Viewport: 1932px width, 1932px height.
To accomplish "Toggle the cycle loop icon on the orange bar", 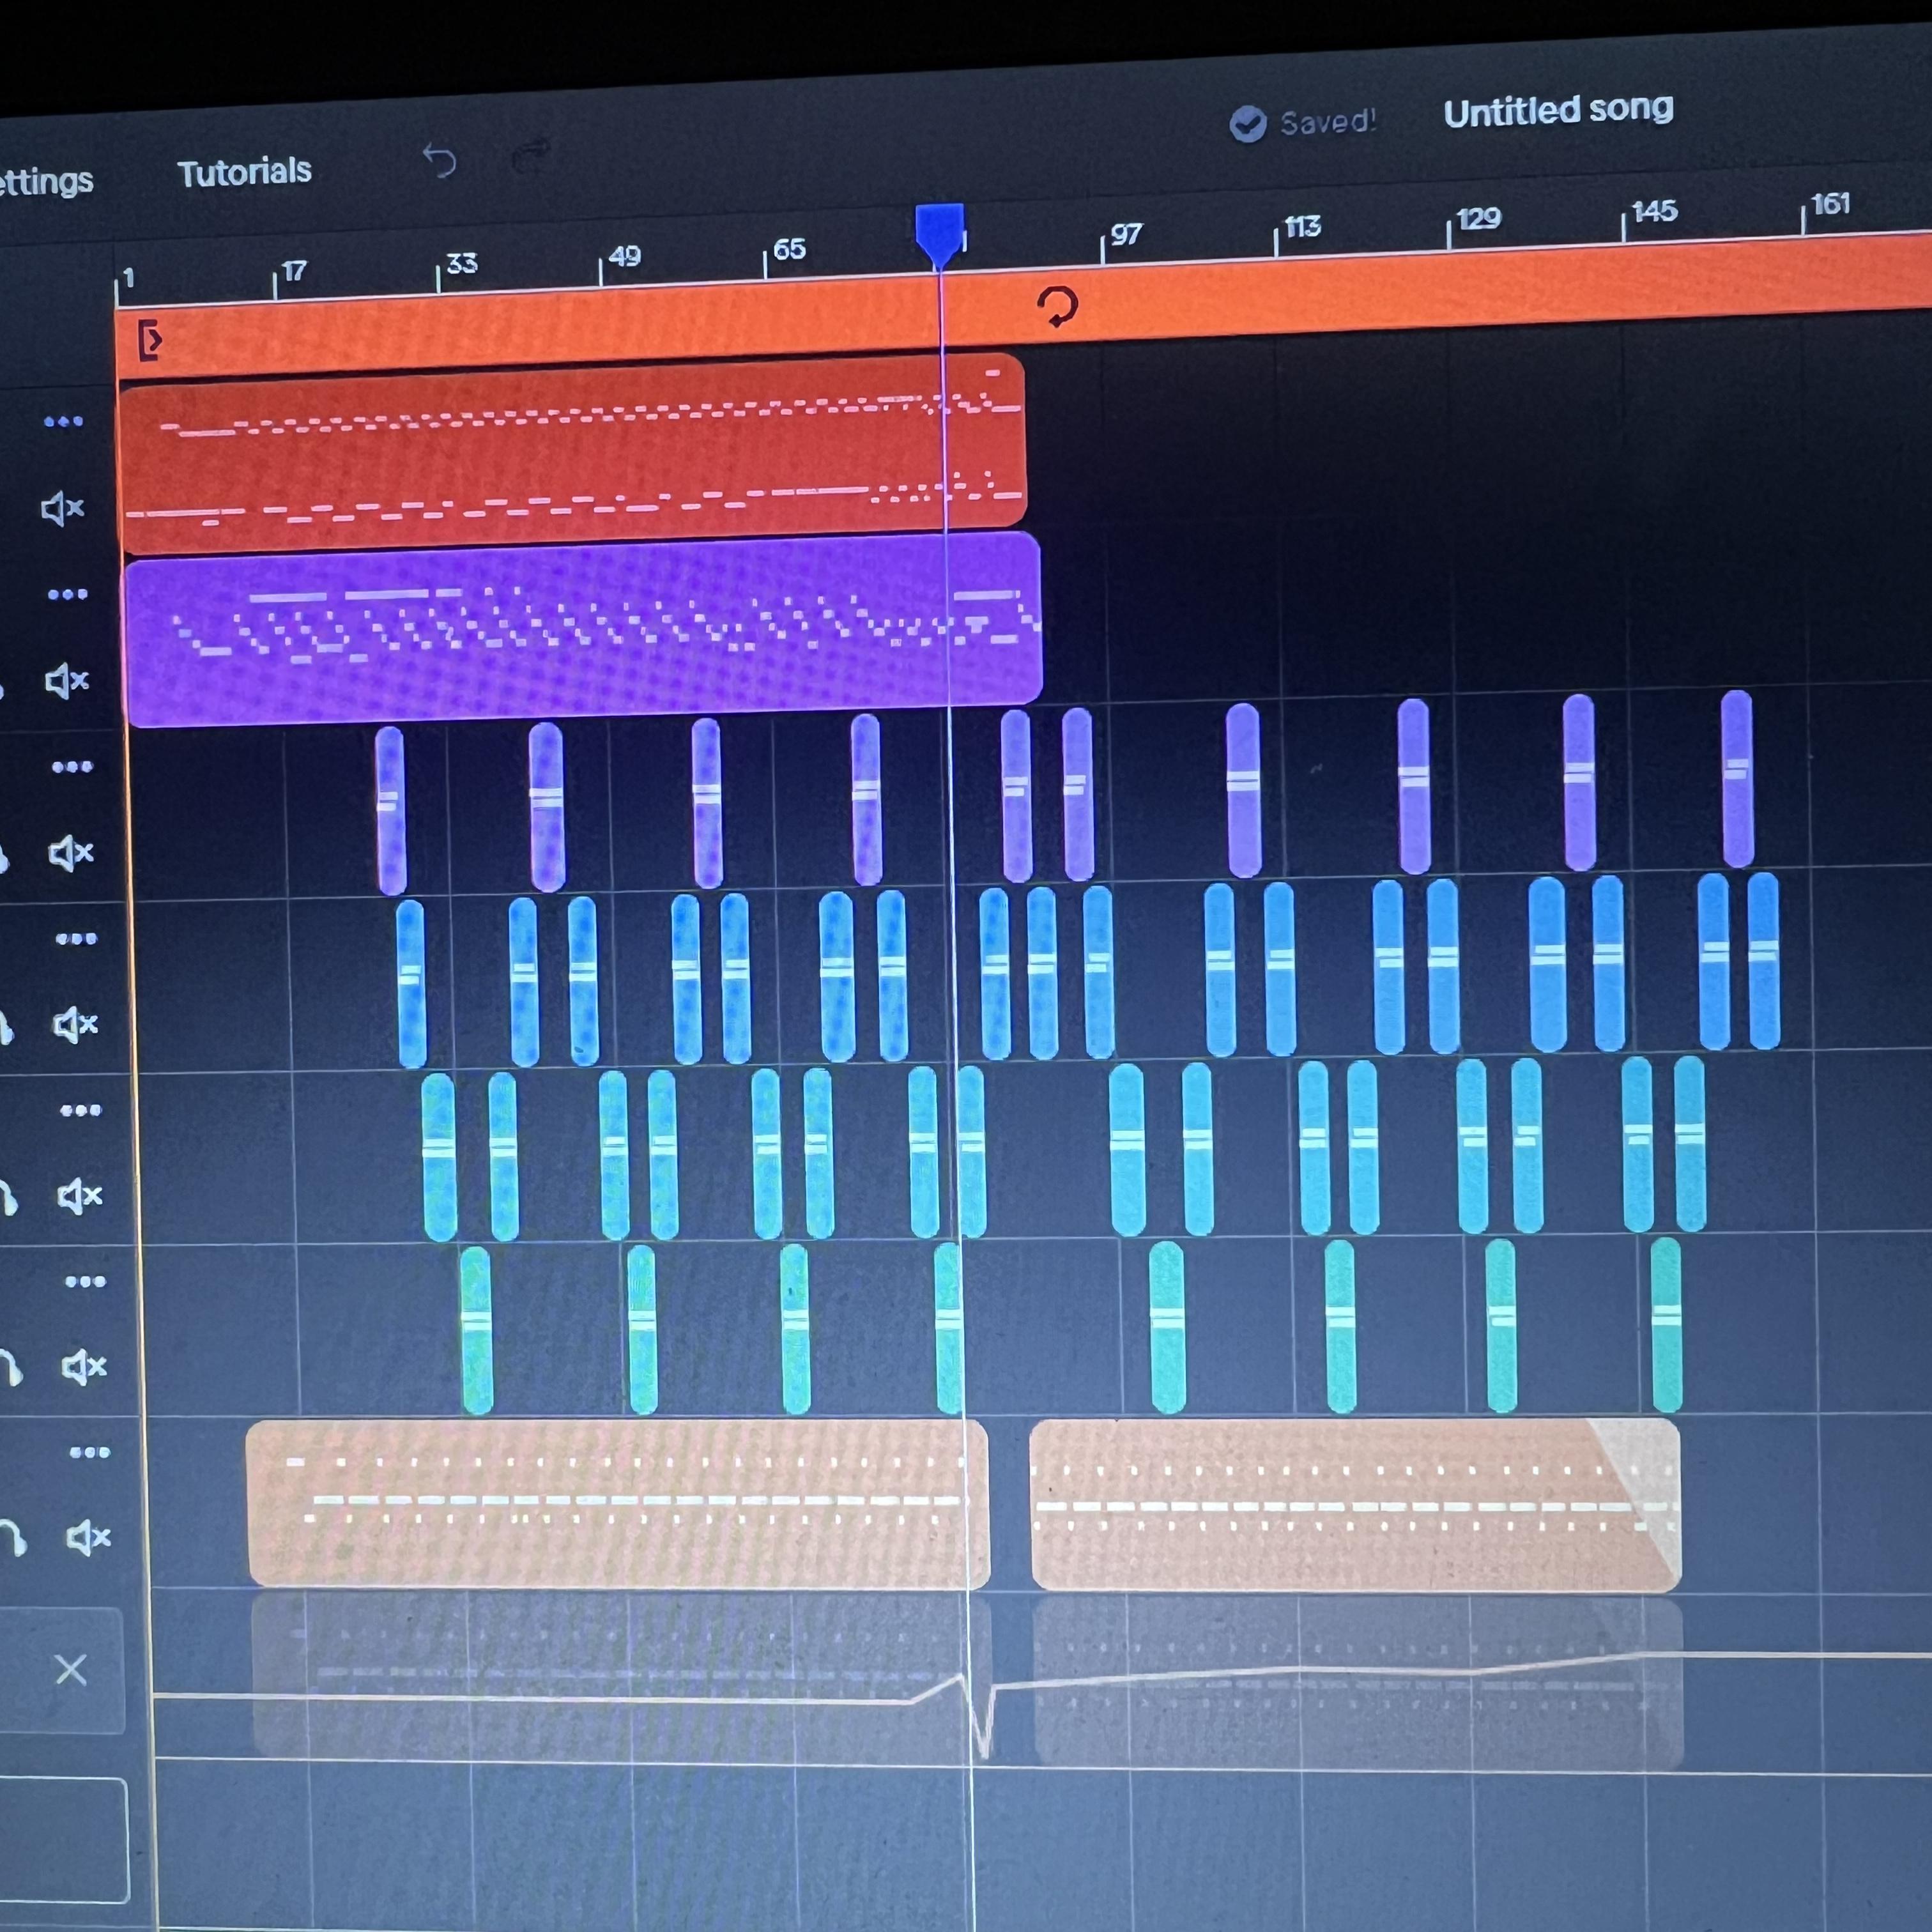I will coord(1057,306).
